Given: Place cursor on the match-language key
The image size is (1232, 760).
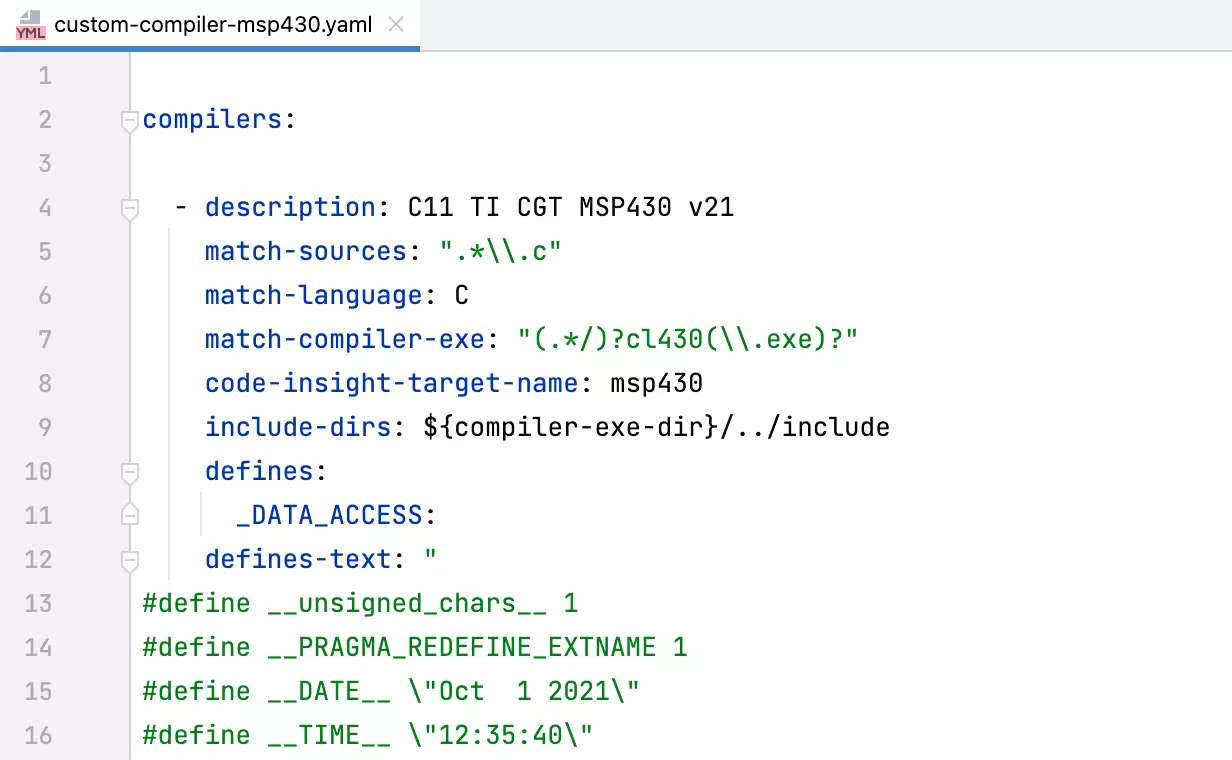Looking at the screenshot, I should coord(313,295).
